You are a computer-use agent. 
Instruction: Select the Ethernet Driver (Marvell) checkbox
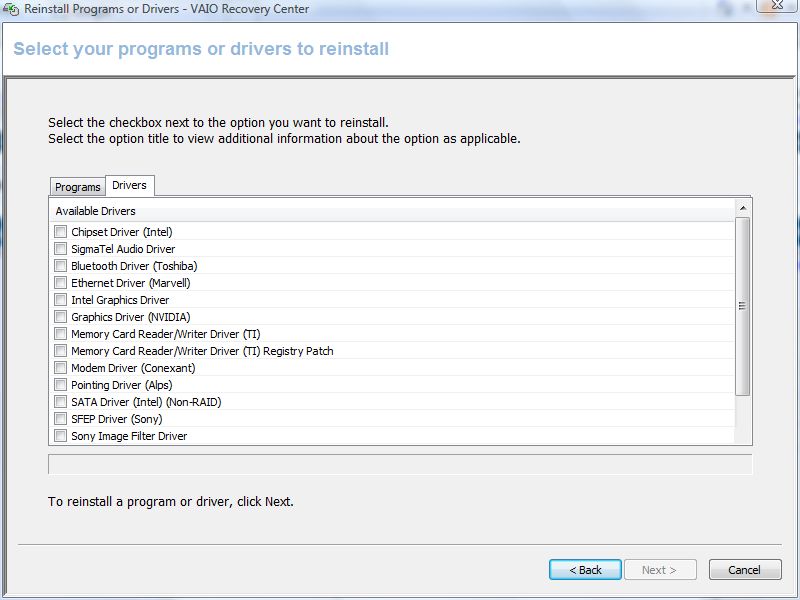(x=61, y=283)
